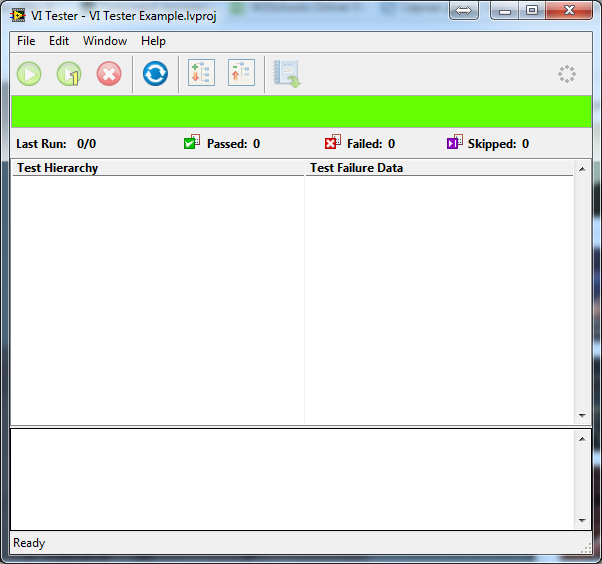Refresh the test list with blue arrows icon
The image size is (602, 564).
pos(155,73)
